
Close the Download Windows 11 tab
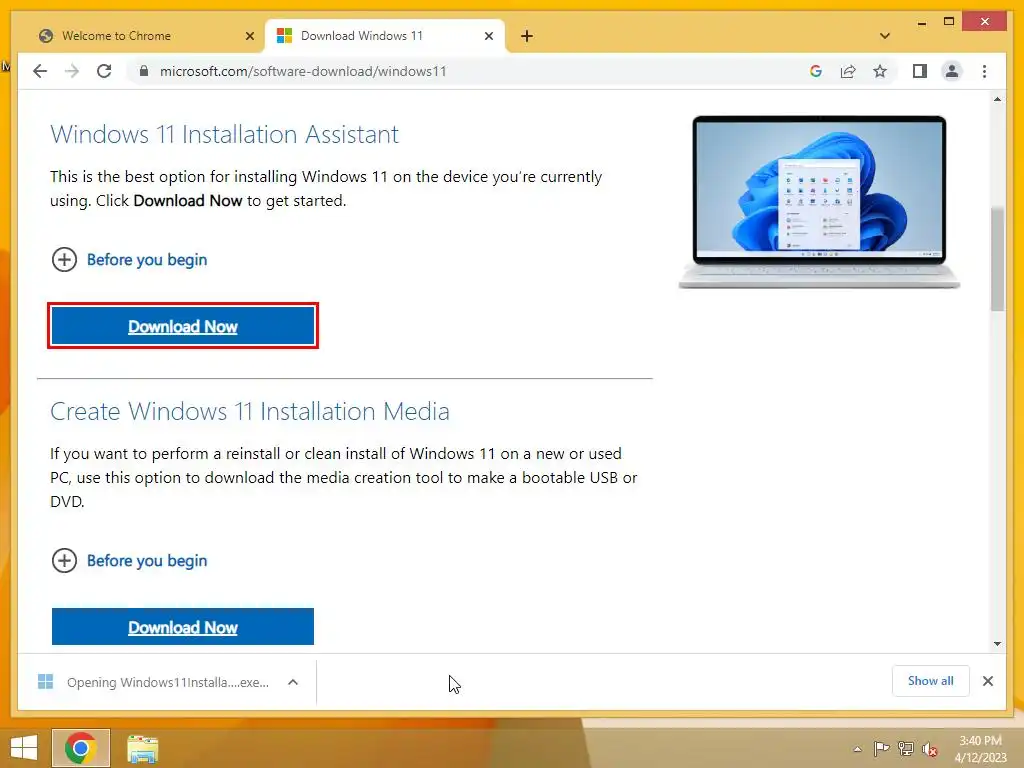click(x=488, y=36)
